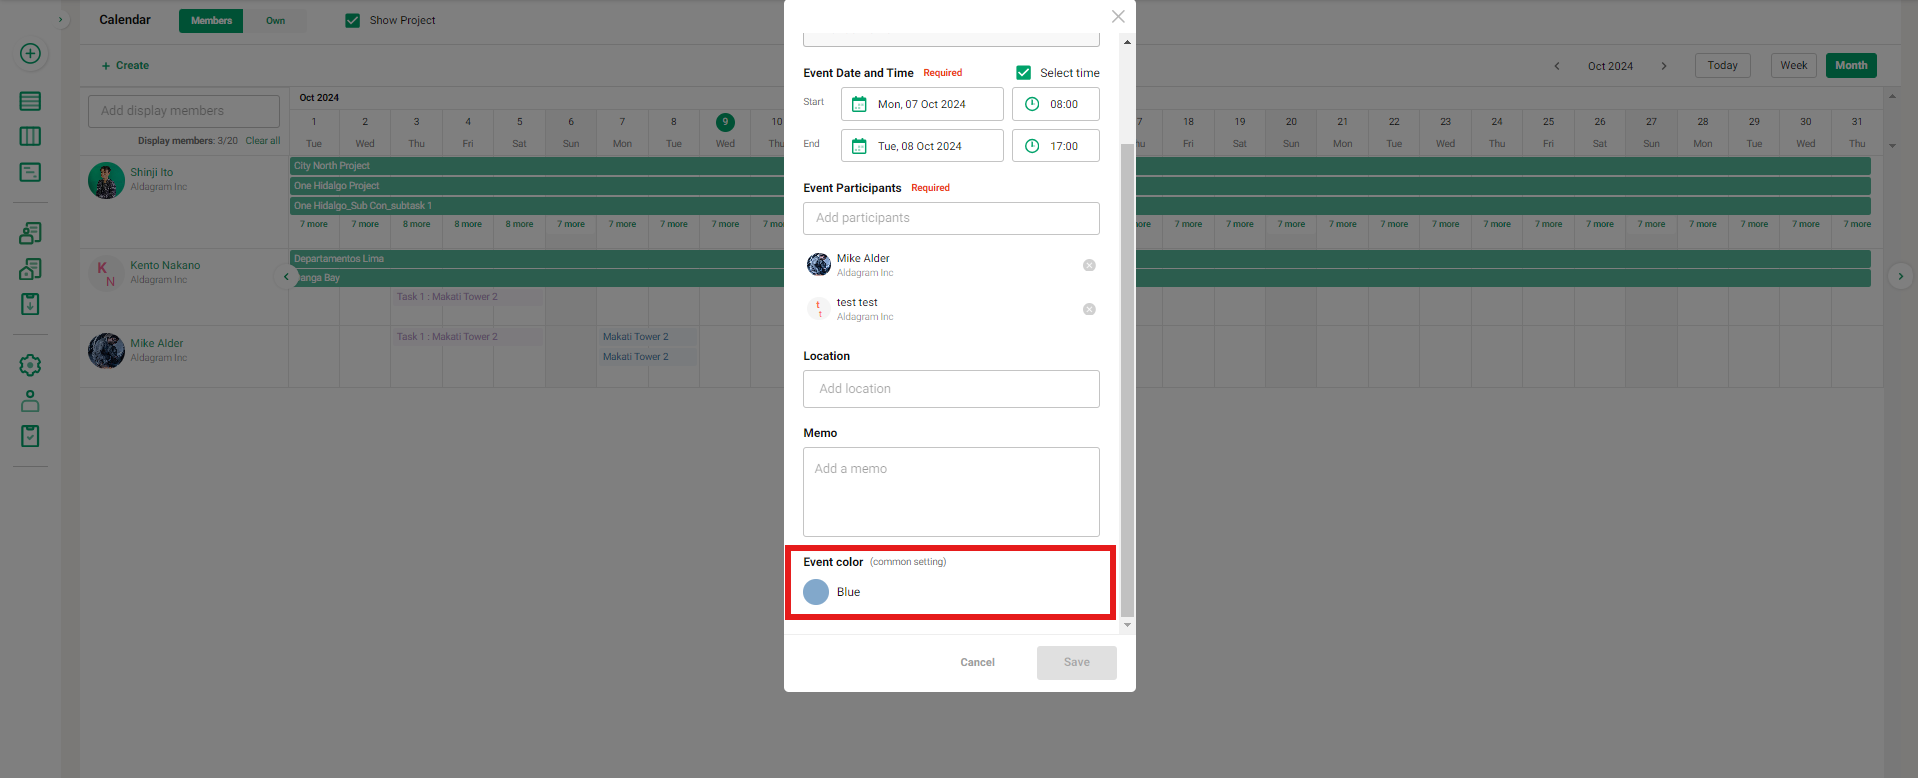1918x778 pixels.
Task: Switch to Own calendar view
Action: tap(275, 21)
